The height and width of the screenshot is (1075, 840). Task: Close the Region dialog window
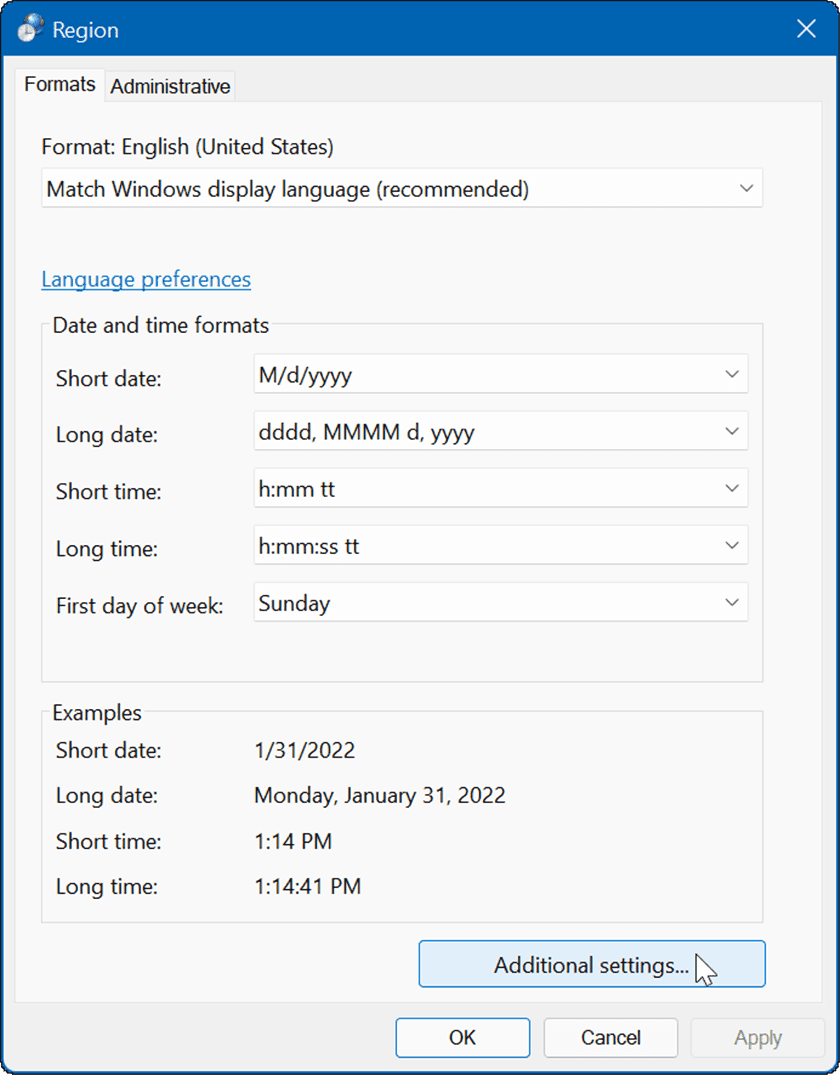(x=806, y=29)
